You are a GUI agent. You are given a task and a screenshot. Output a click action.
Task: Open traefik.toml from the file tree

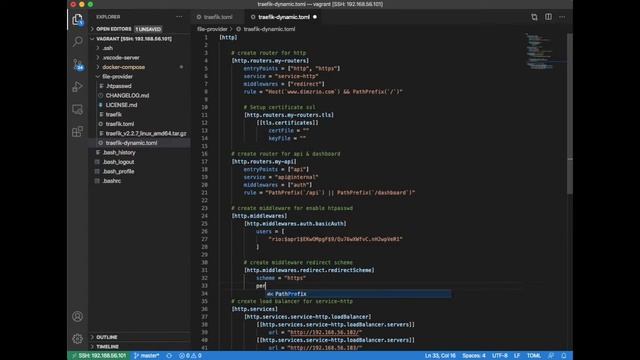(x=140, y=124)
